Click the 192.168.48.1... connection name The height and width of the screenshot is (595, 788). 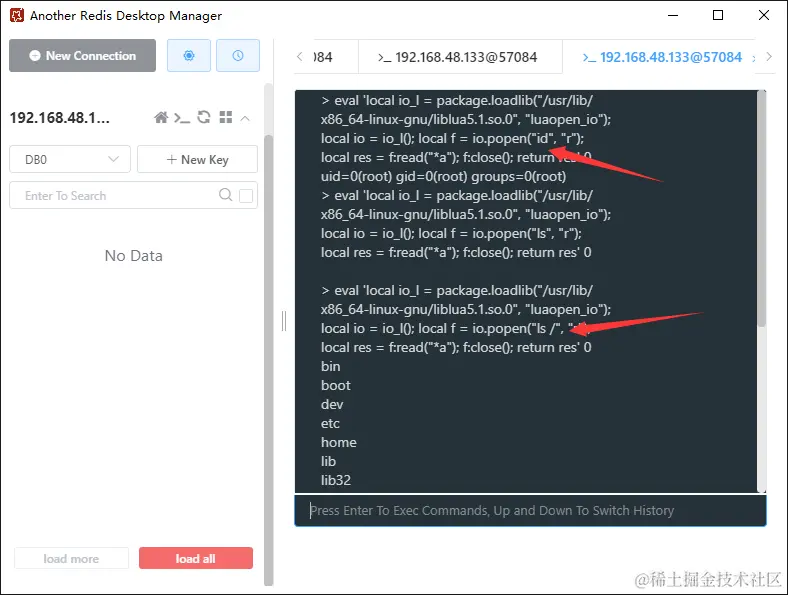(60, 118)
